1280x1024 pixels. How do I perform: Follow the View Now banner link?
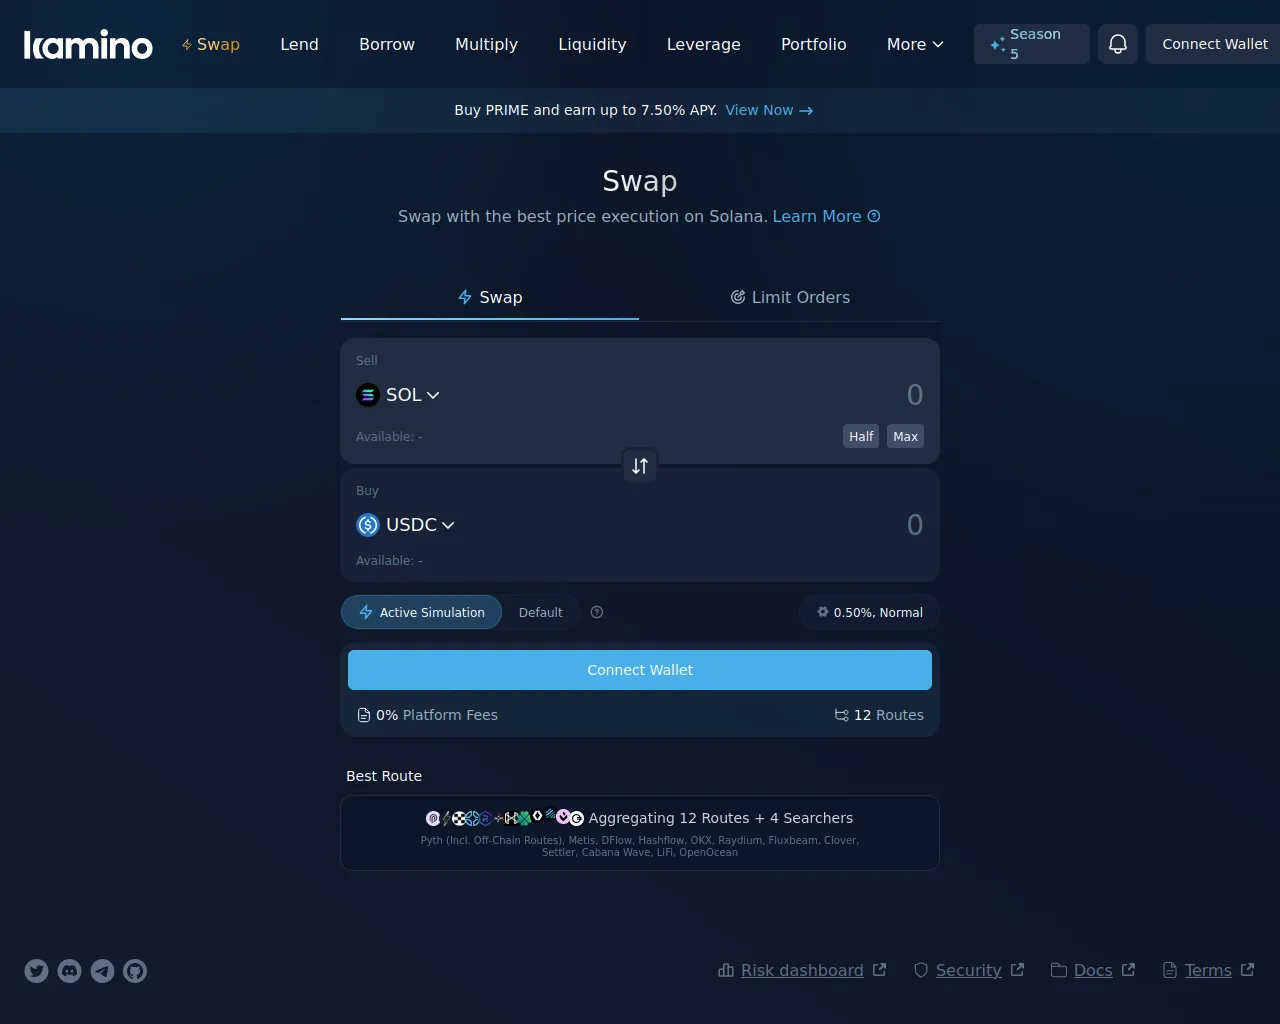[x=769, y=110]
